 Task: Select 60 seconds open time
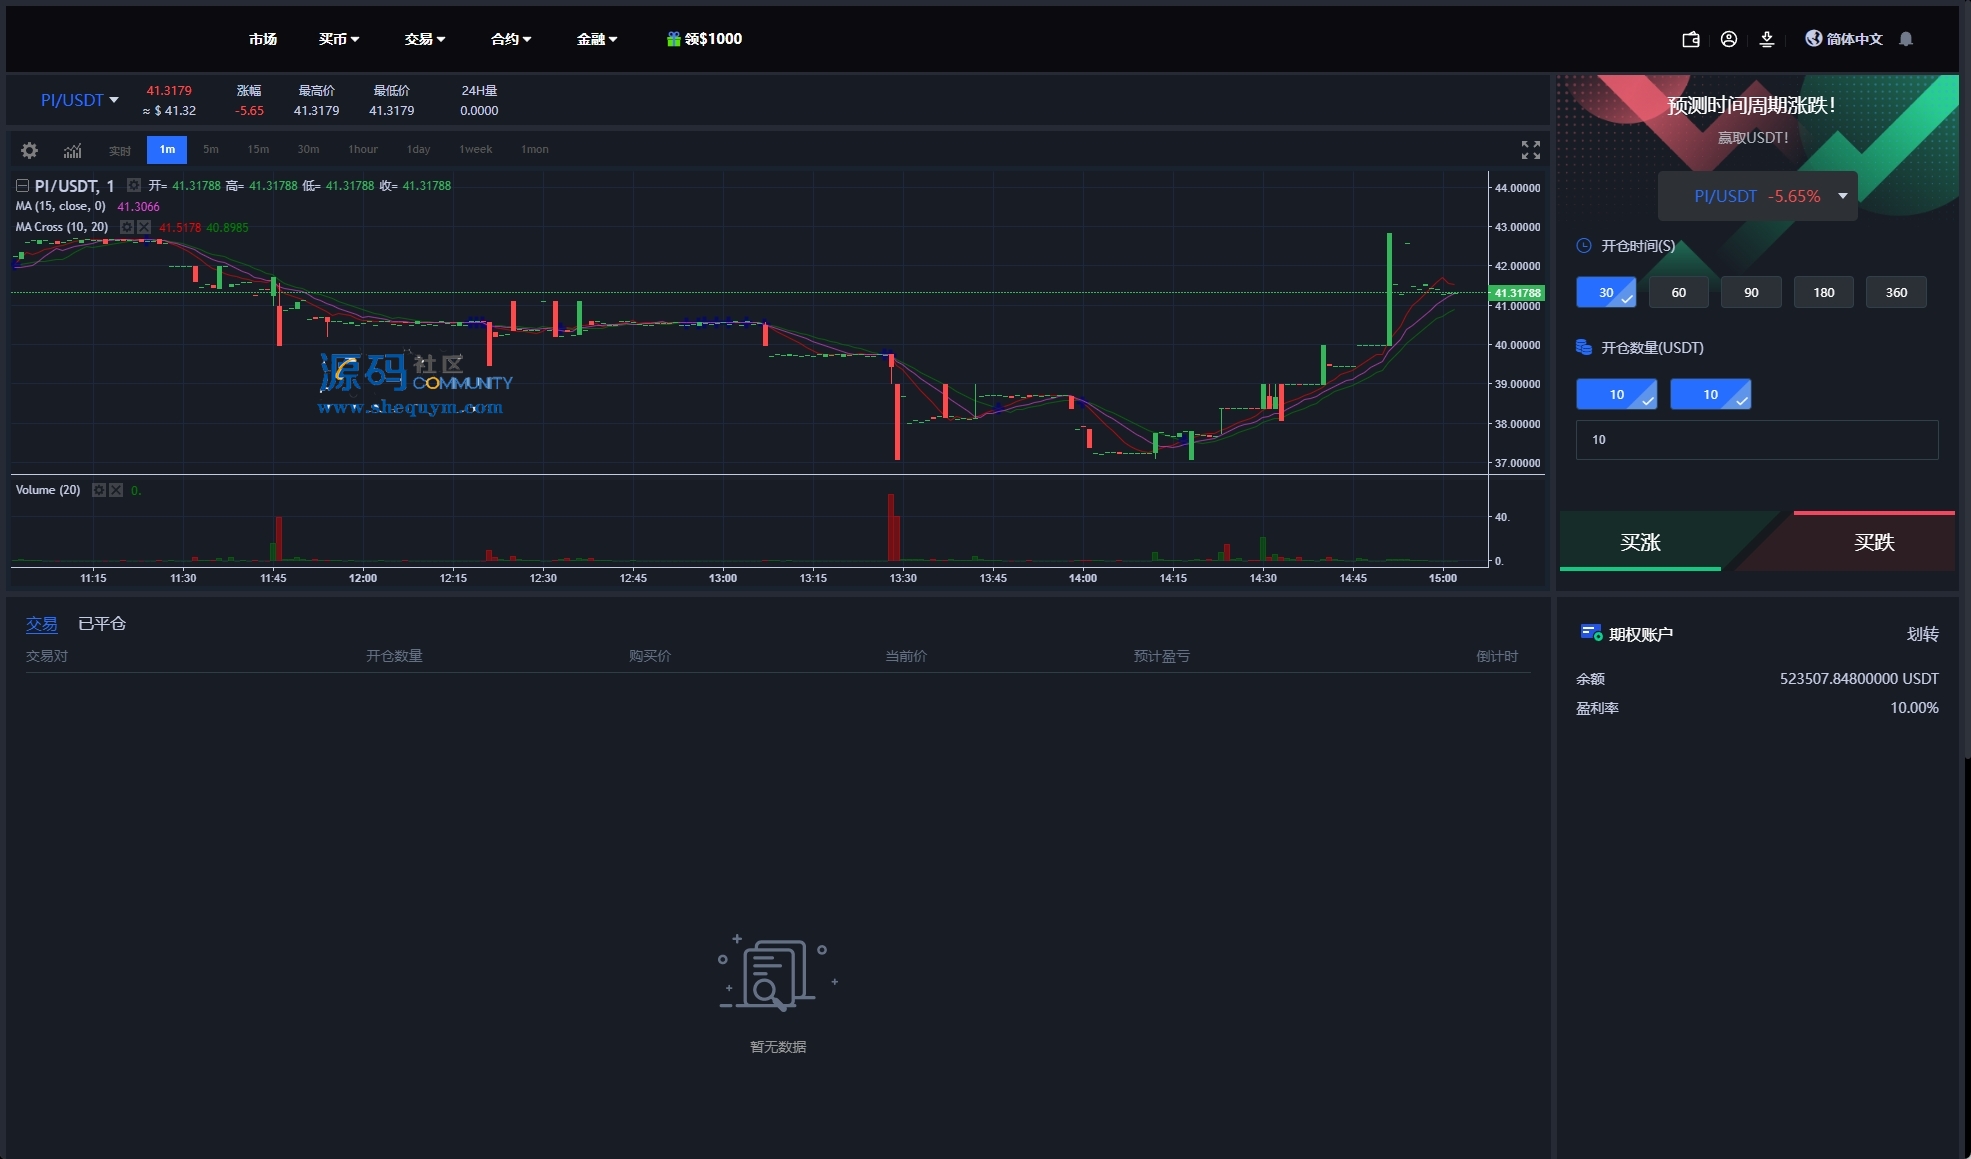[1678, 292]
